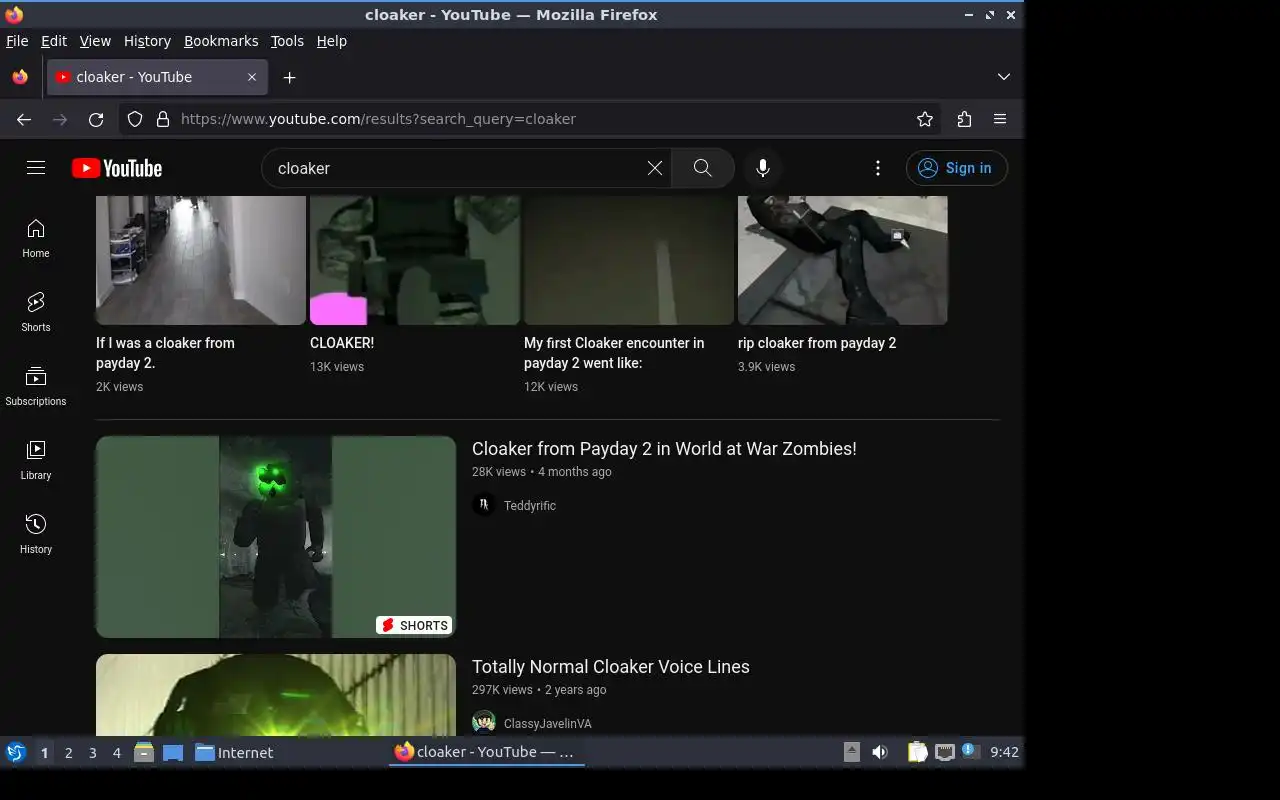The height and width of the screenshot is (800, 1280).
Task: Open 'Totally Normal Cloaker Voice Lines' title
Action: (611, 667)
